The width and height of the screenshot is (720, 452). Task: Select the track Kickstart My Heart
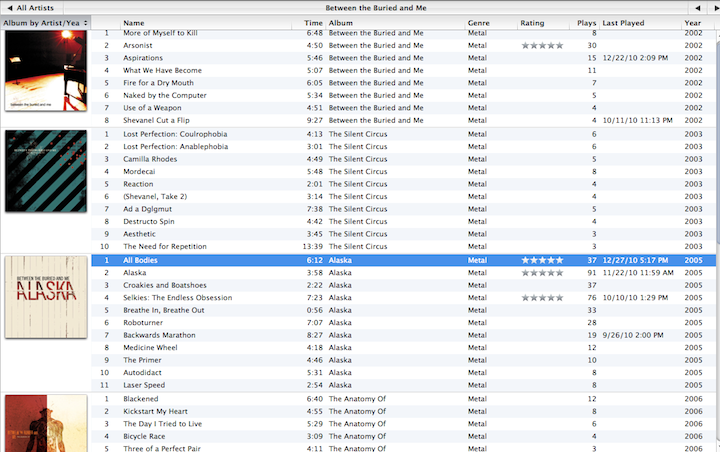(x=155, y=411)
